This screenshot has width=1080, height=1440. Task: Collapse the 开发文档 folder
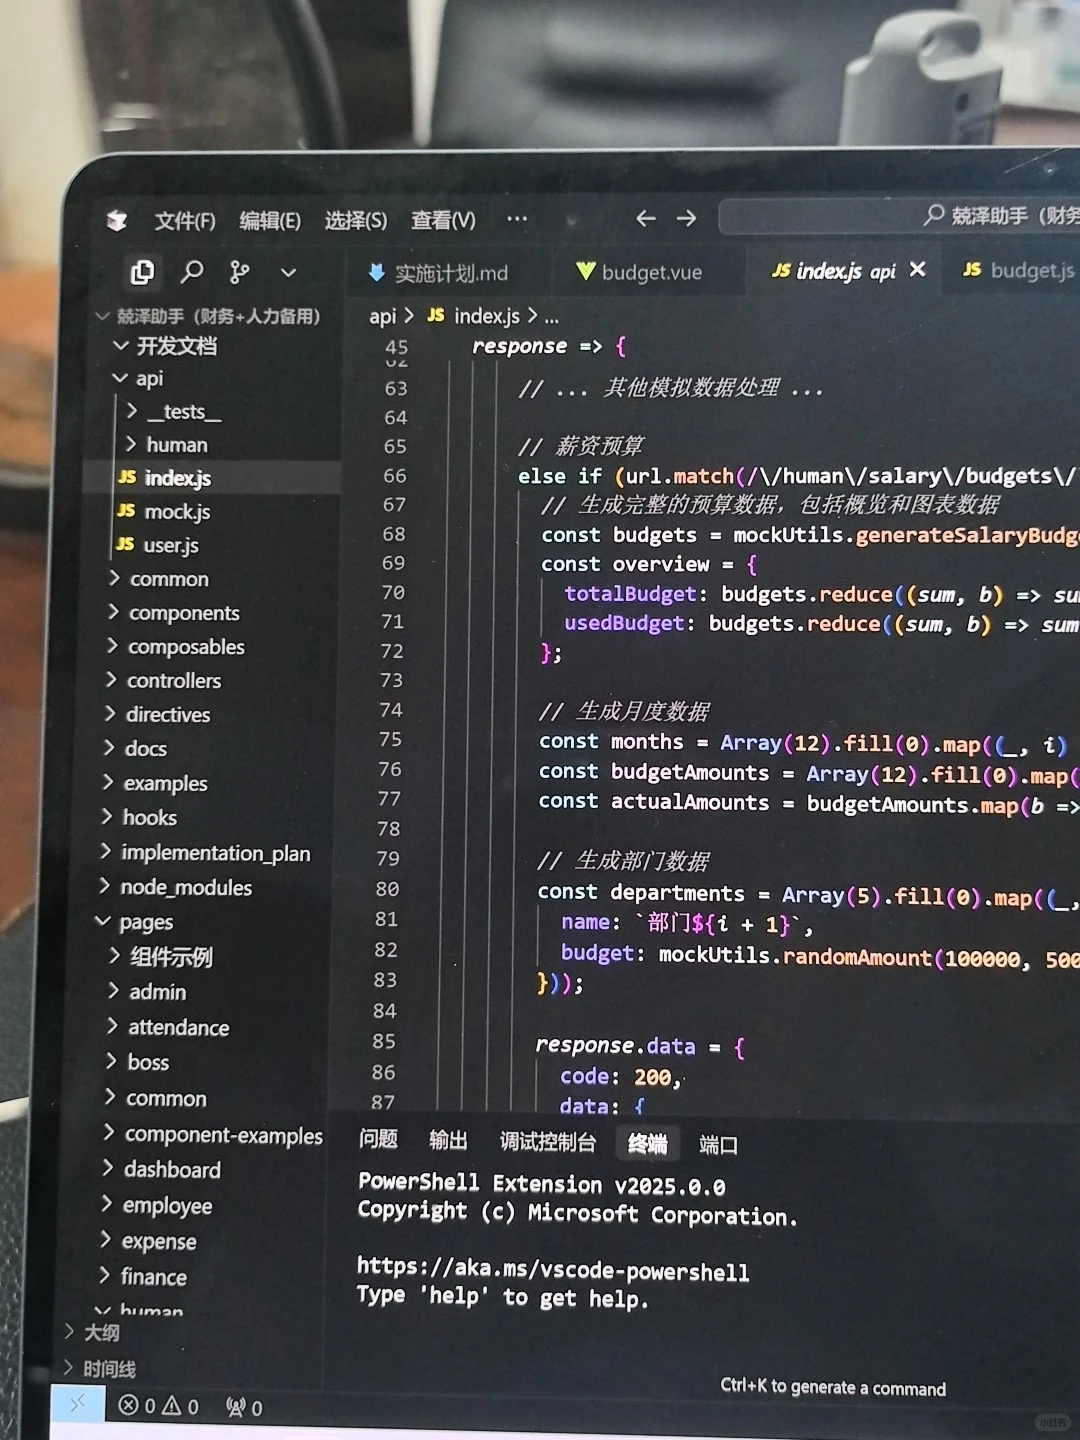(165, 346)
